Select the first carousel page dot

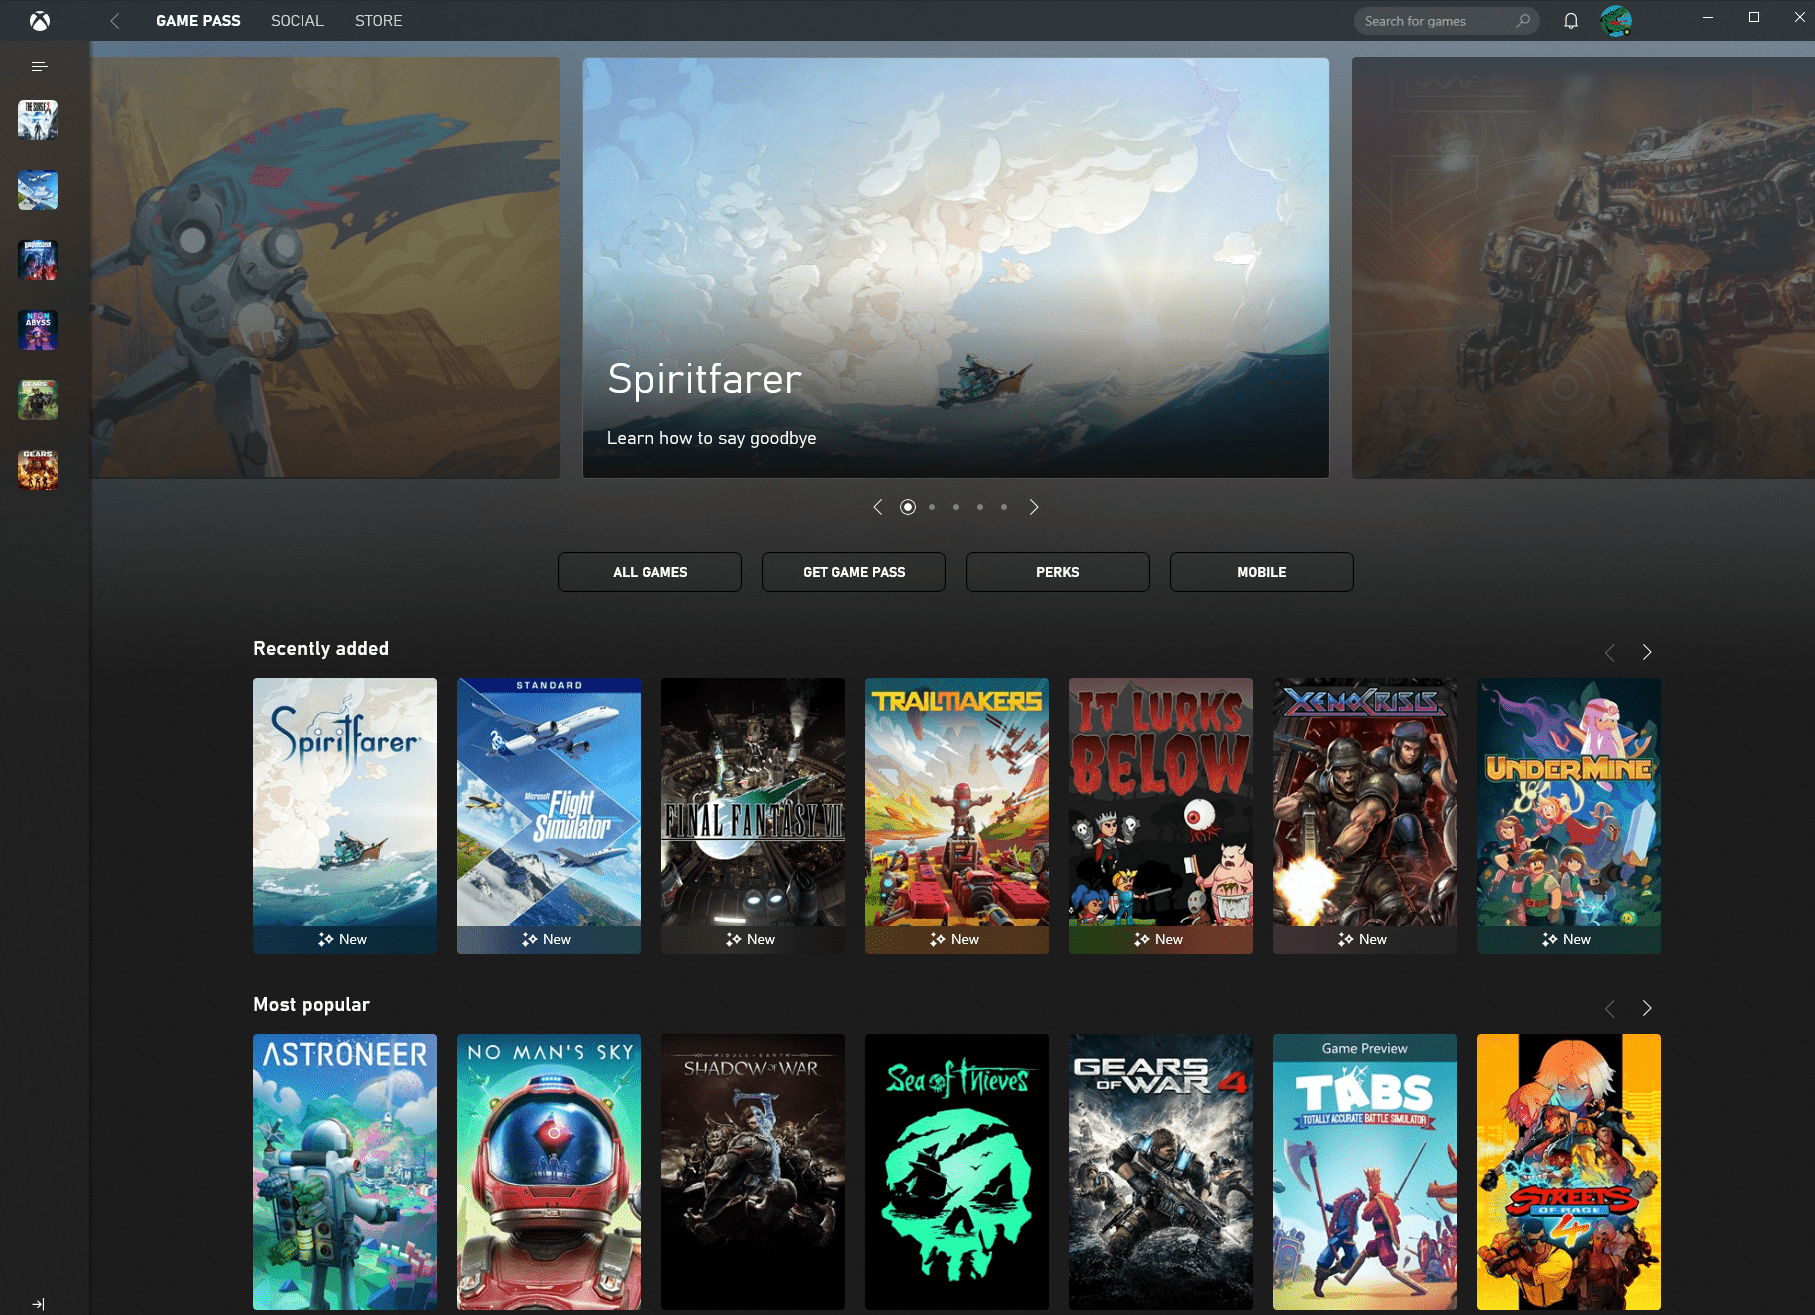coord(908,507)
